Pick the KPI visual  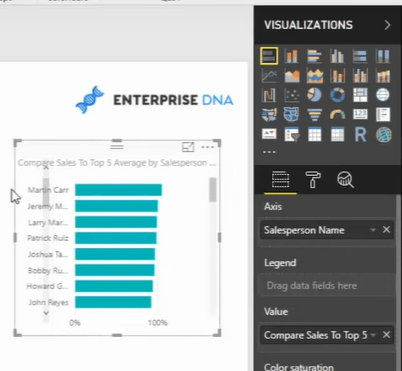(x=269, y=135)
